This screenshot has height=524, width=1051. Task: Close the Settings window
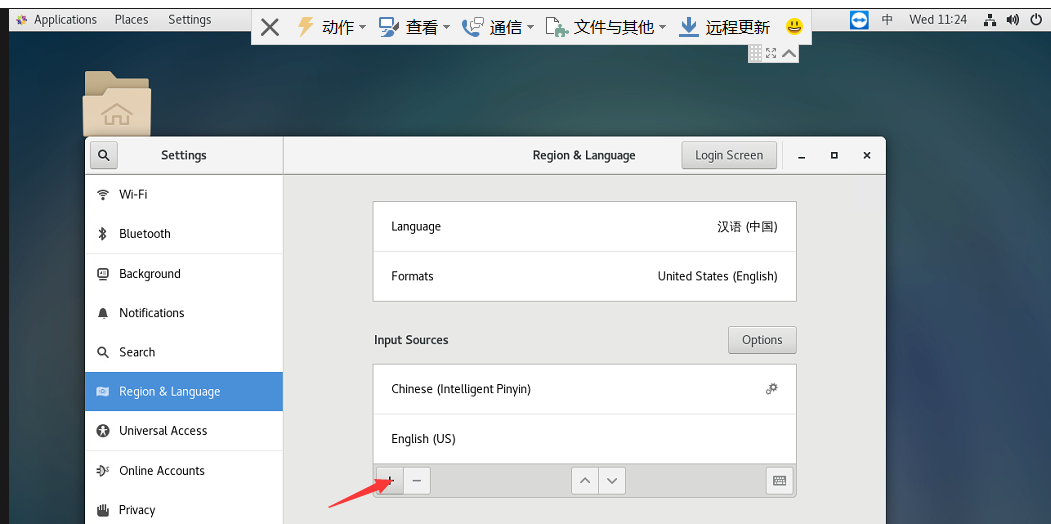(867, 155)
